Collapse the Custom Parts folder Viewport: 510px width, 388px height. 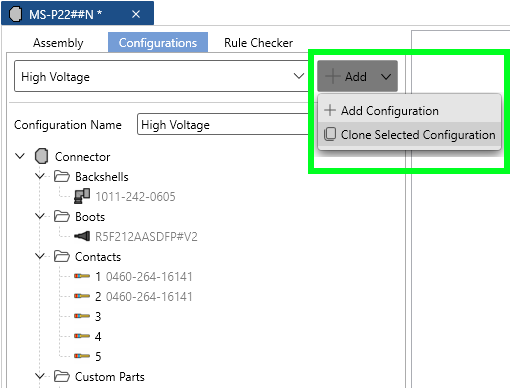[40, 376]
